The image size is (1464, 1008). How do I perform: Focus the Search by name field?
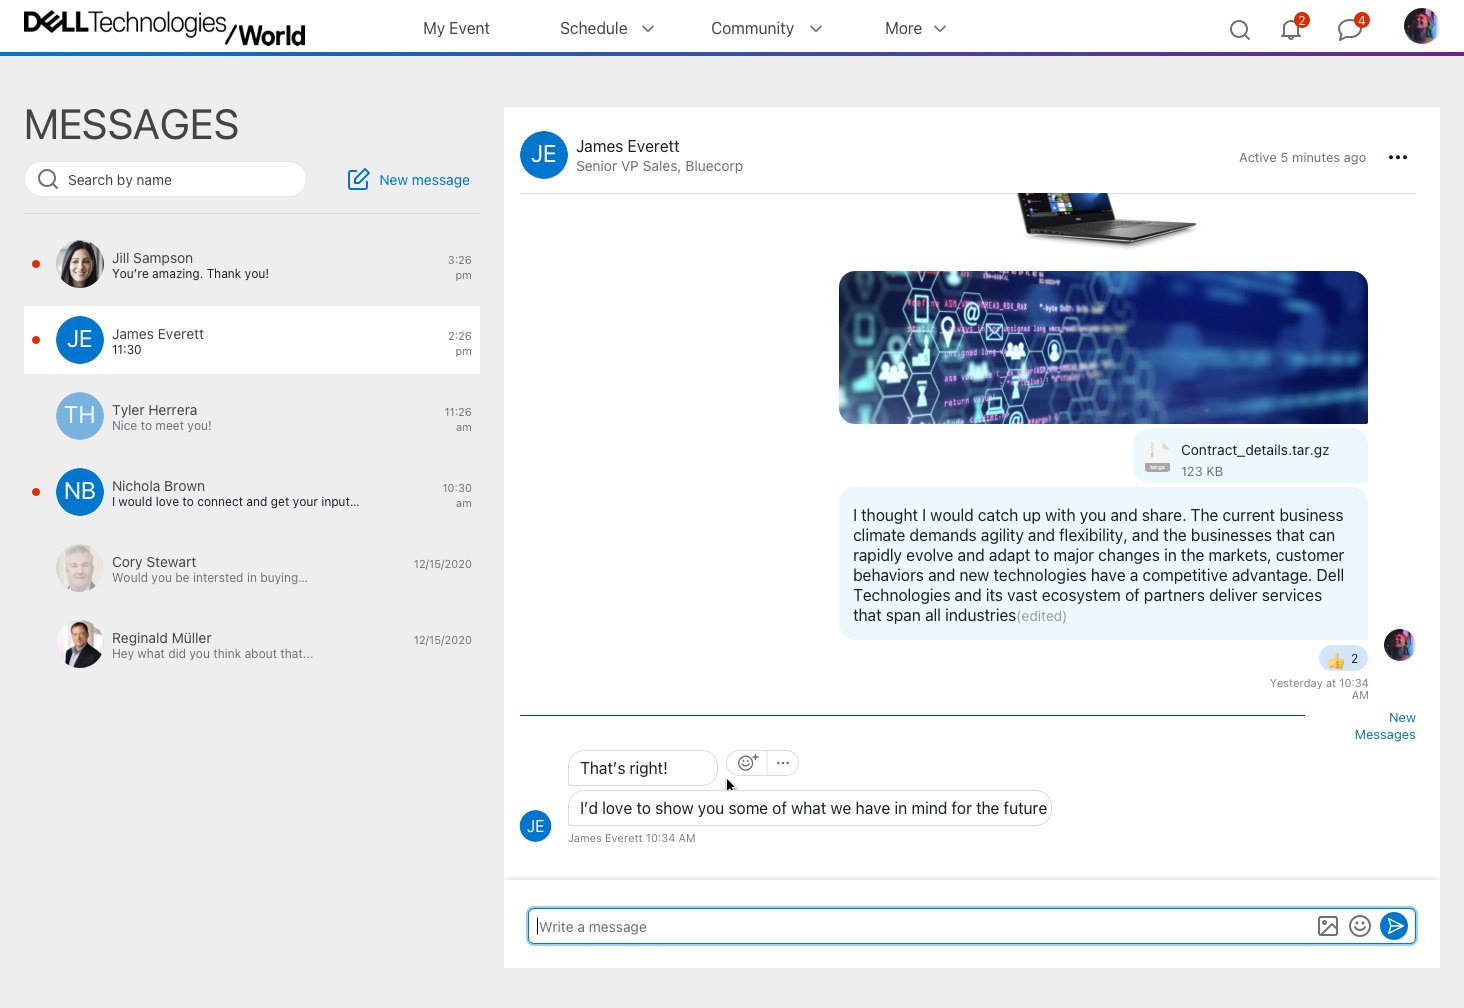point(165,180)
